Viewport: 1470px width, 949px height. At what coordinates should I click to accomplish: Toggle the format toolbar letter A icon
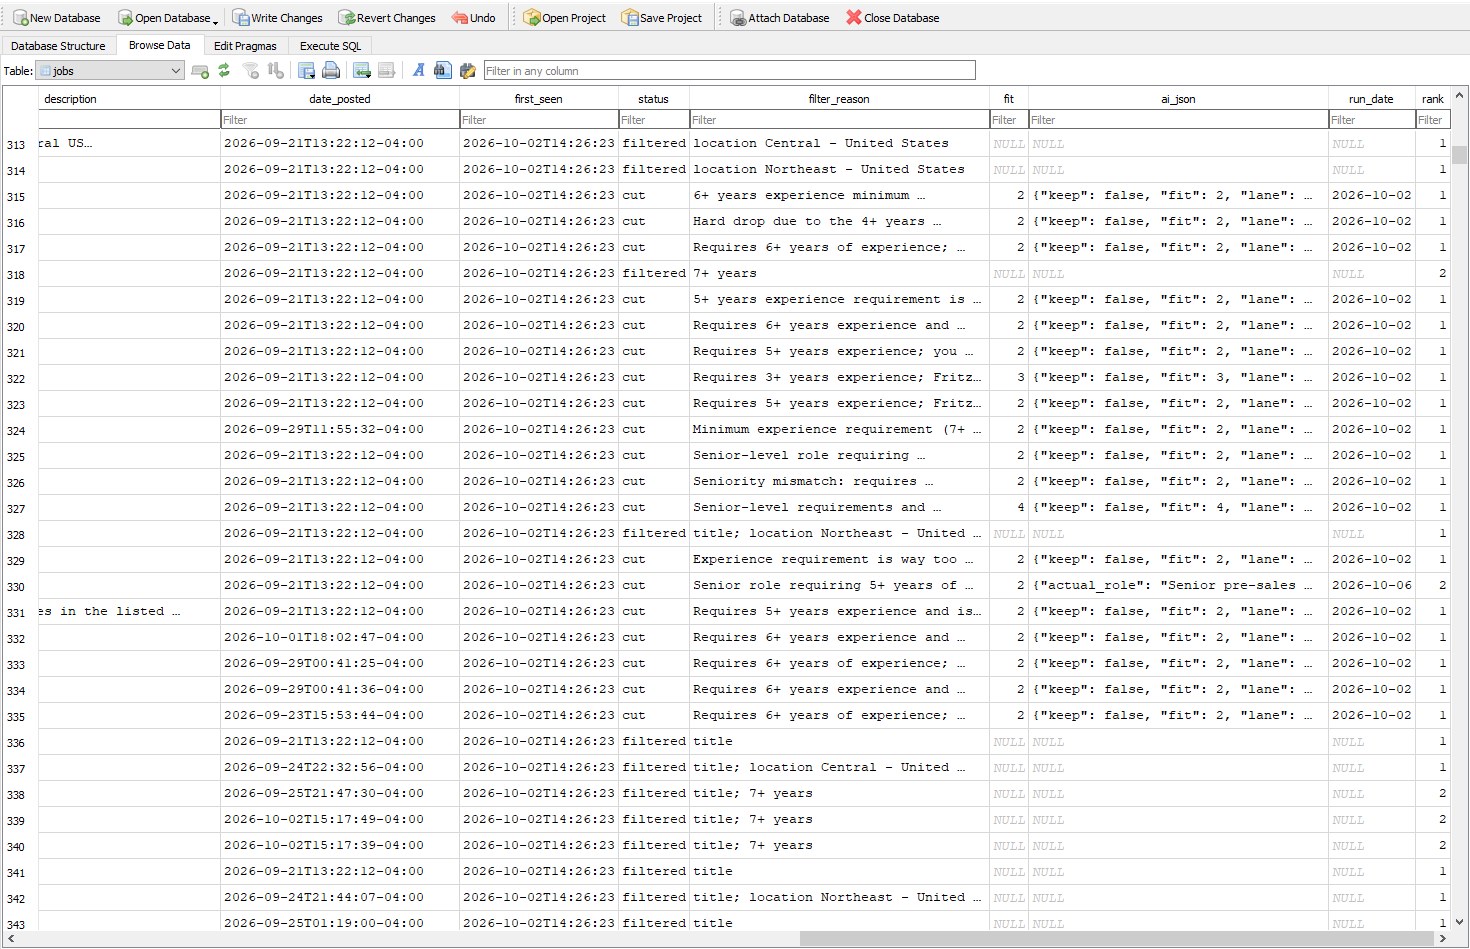click(418, 71)
